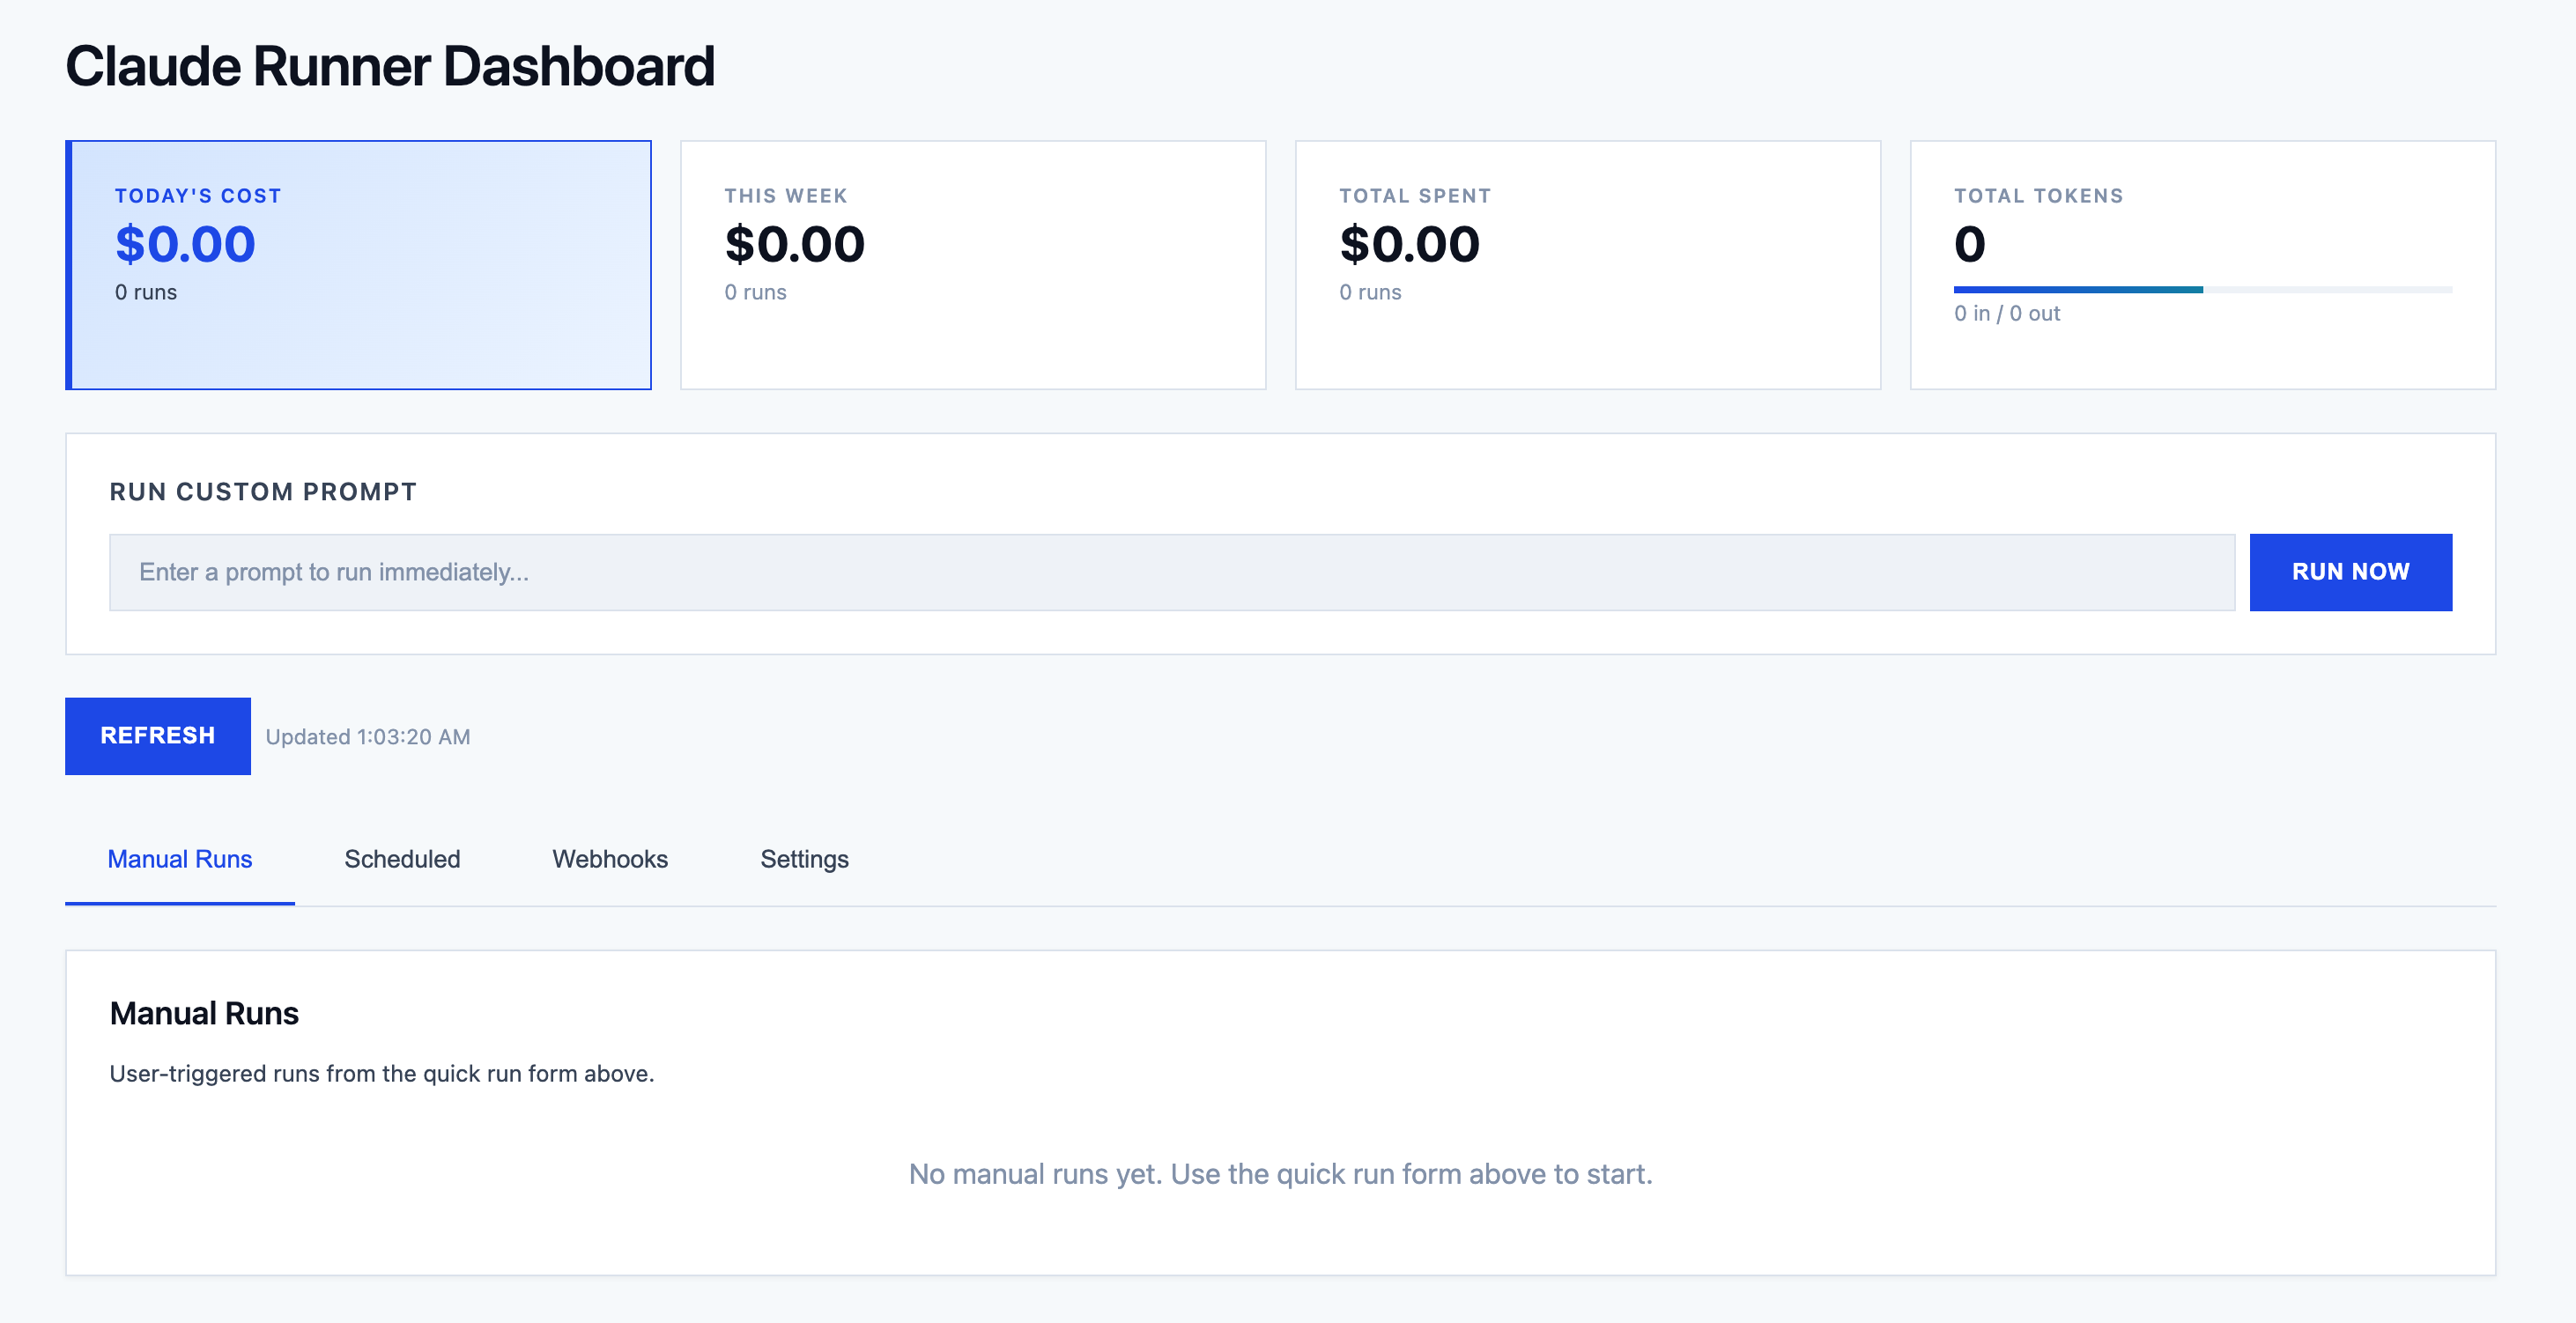Switch to the Webhooks tab
Viewport: 2576px width, 1323px height.
609,859
